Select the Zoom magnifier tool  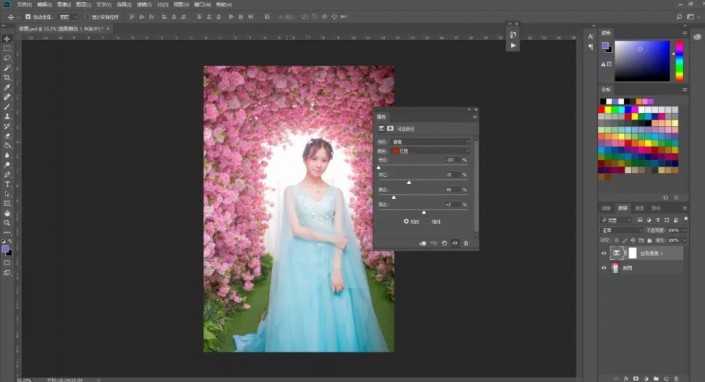point(7,223)
